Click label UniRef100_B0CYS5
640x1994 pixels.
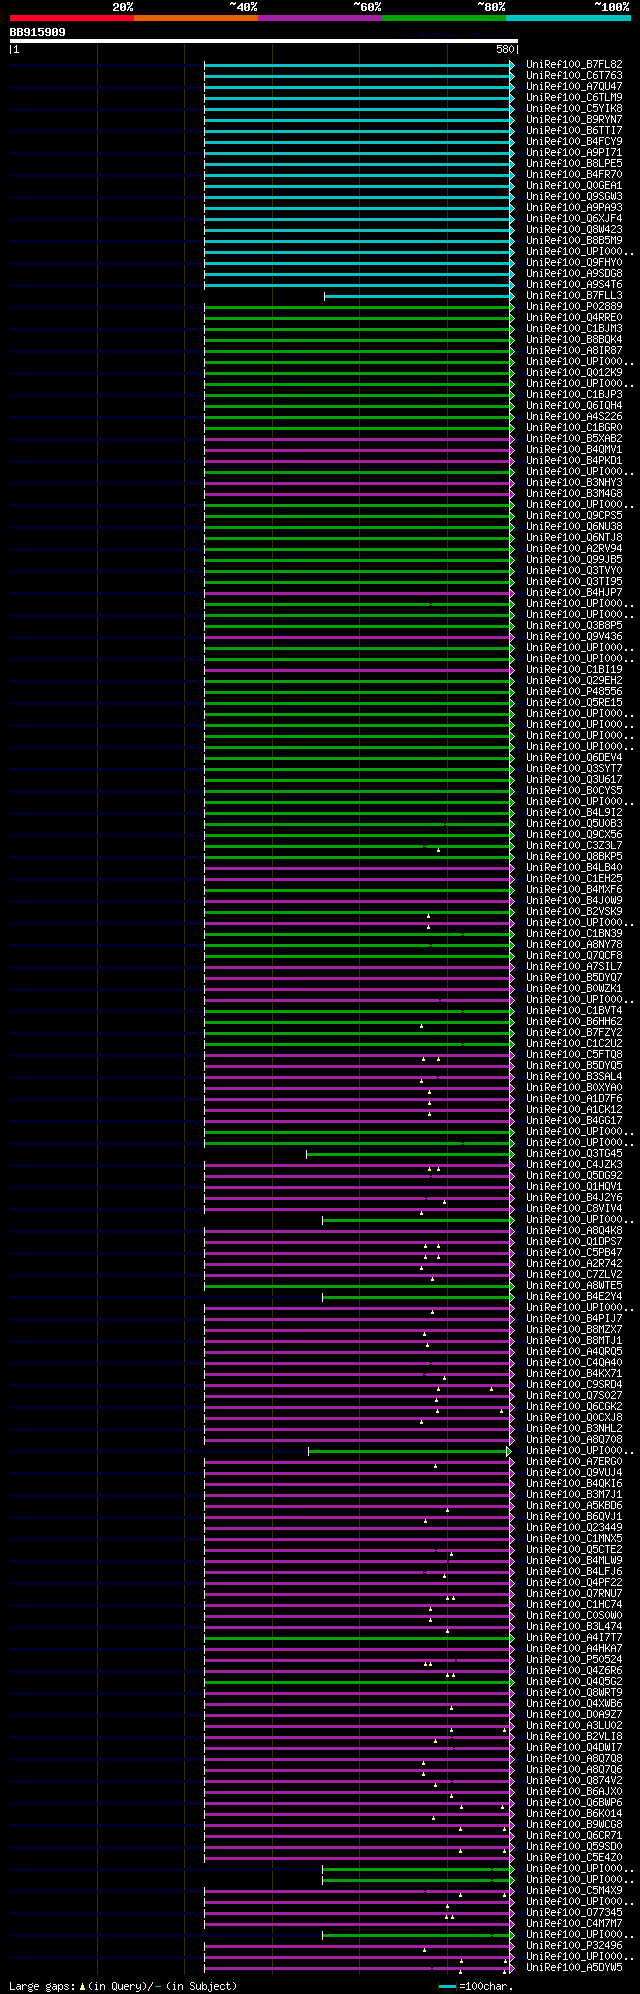point(574,790)
